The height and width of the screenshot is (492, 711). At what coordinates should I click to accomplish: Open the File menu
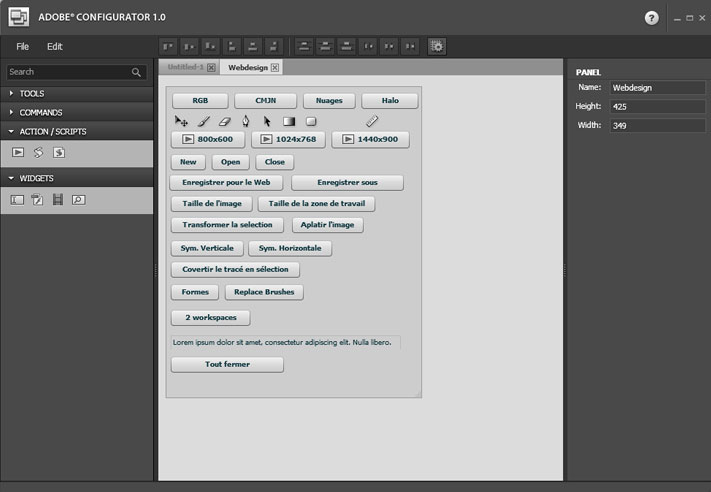[x=23, y=46]
